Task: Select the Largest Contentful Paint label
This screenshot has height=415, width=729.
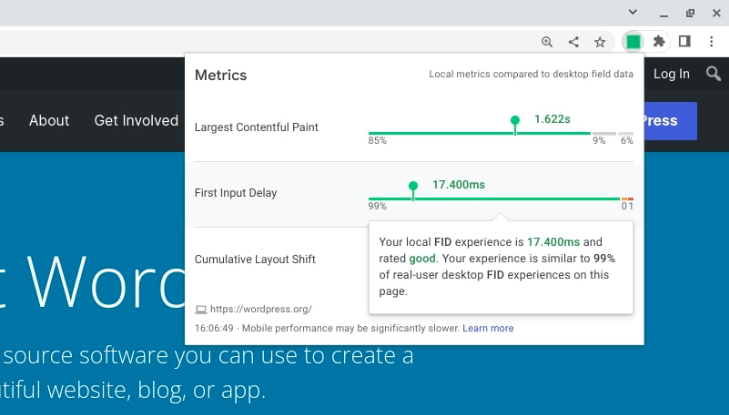Action: click(x=256, y=127)
